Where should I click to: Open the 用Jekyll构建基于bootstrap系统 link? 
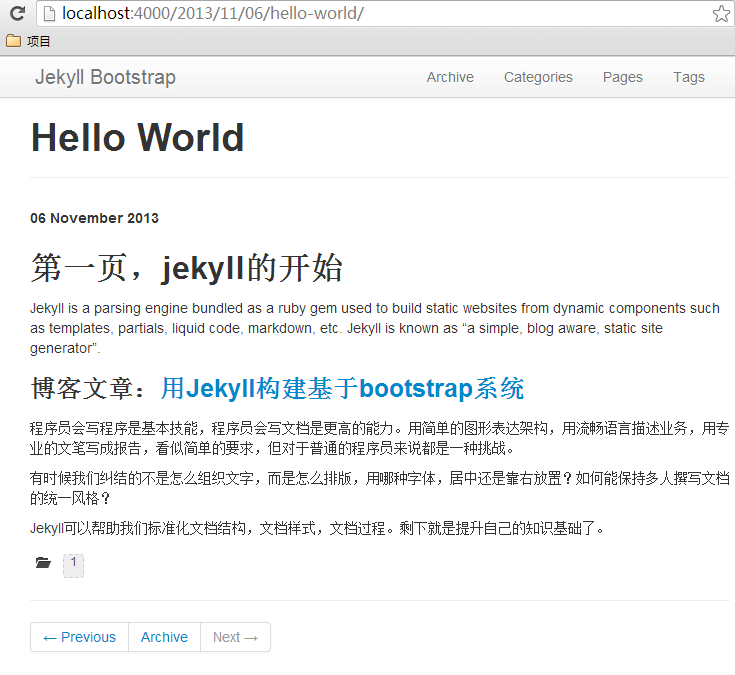click(x=342, y=388)
